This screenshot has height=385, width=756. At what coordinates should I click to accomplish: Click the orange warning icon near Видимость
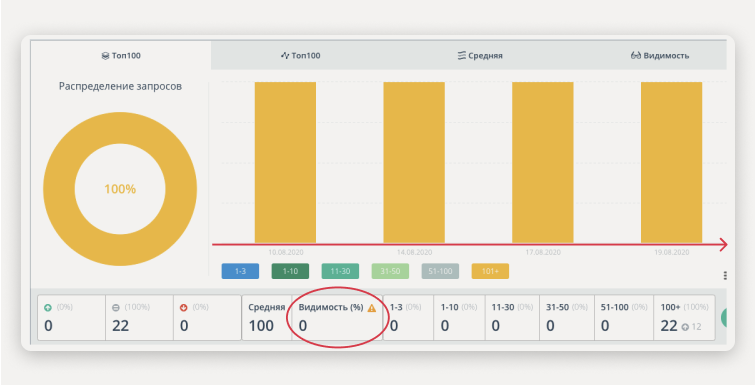pos(372,308)
